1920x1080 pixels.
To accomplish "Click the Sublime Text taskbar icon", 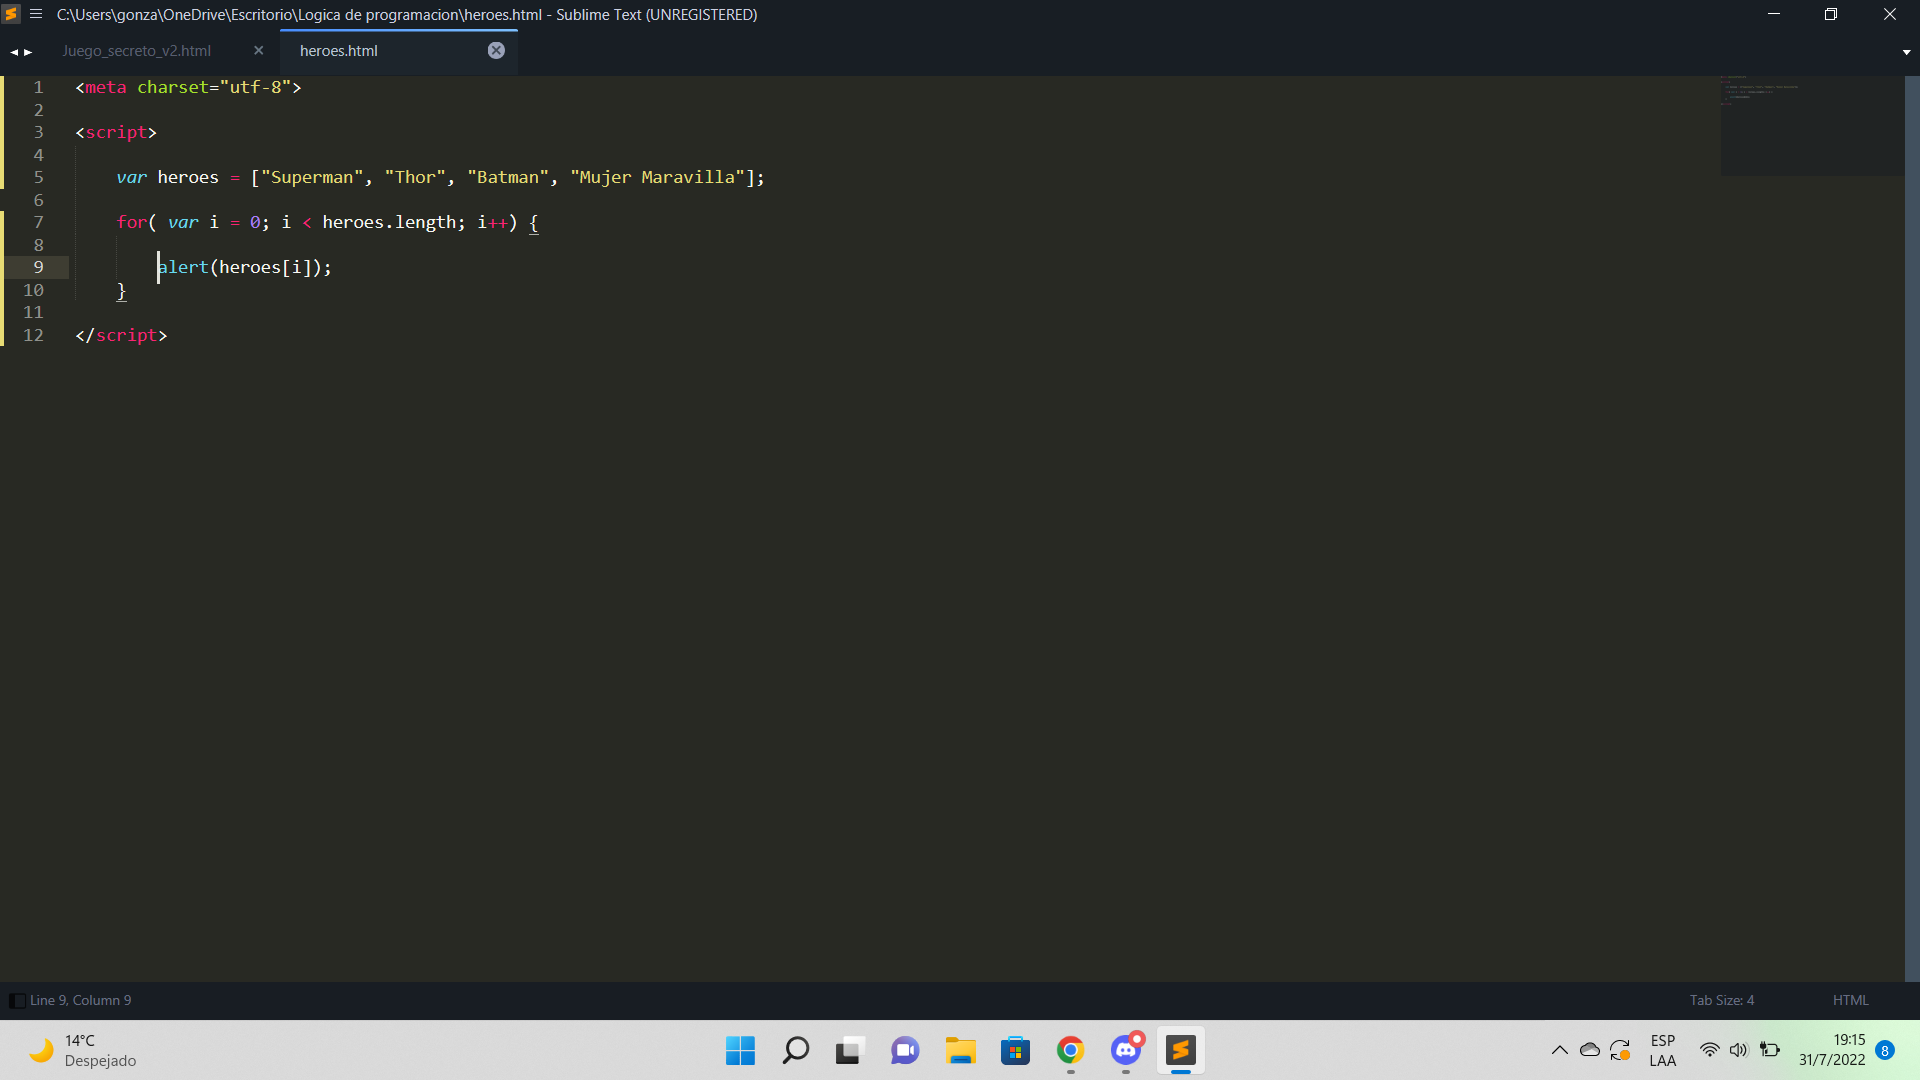I will (x=1181, y=1050).
